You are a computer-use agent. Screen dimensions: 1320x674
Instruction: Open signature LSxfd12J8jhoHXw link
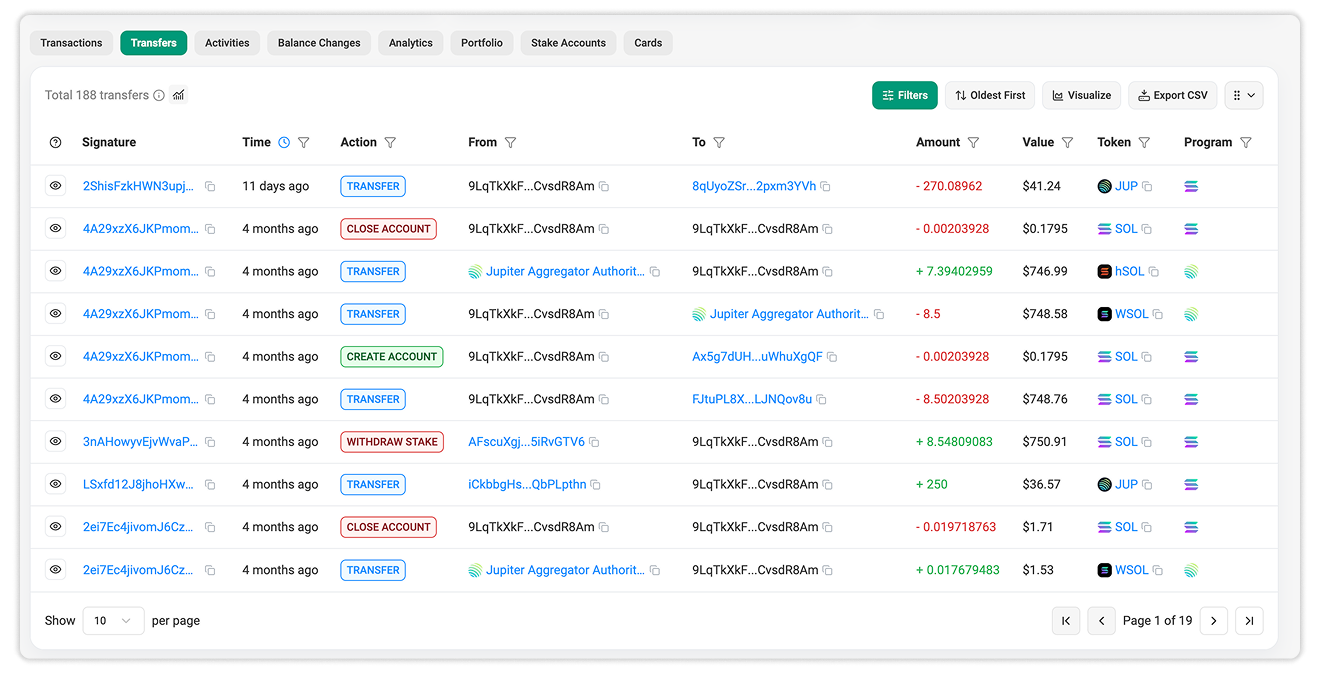[x=139, y=484]
